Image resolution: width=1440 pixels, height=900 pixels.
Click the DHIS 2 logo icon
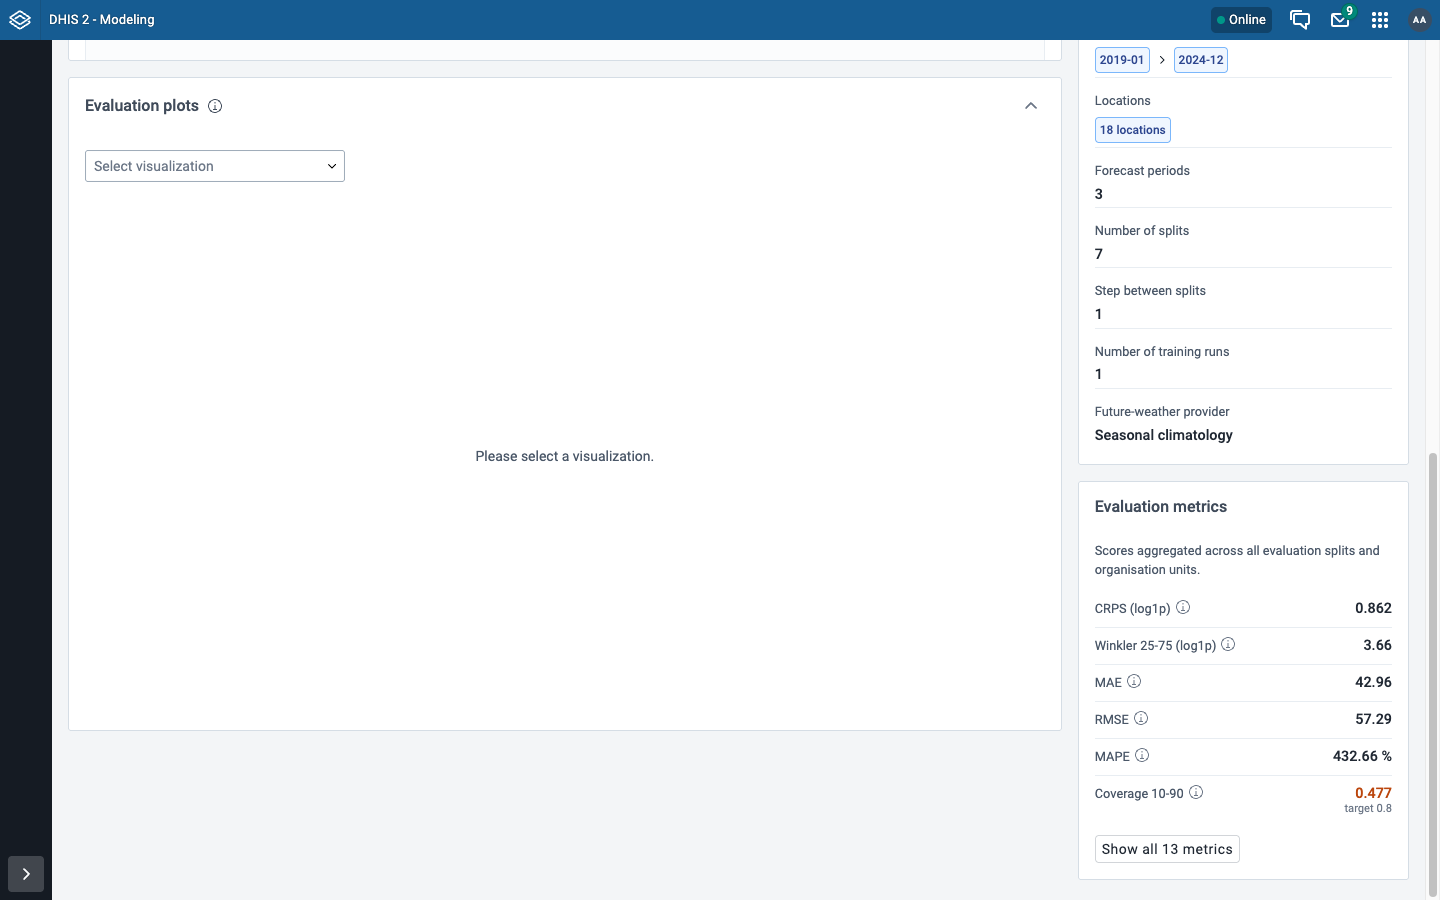(20, 20)
